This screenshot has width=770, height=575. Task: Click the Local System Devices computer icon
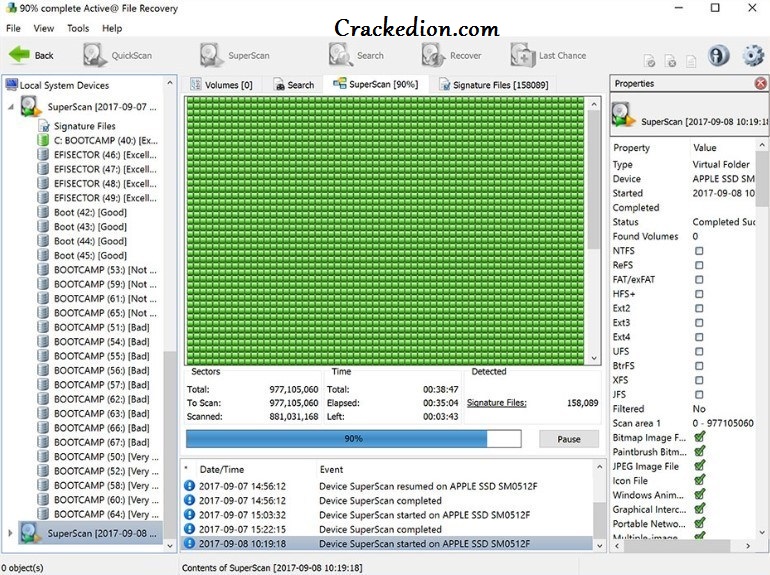coord(11,85)
